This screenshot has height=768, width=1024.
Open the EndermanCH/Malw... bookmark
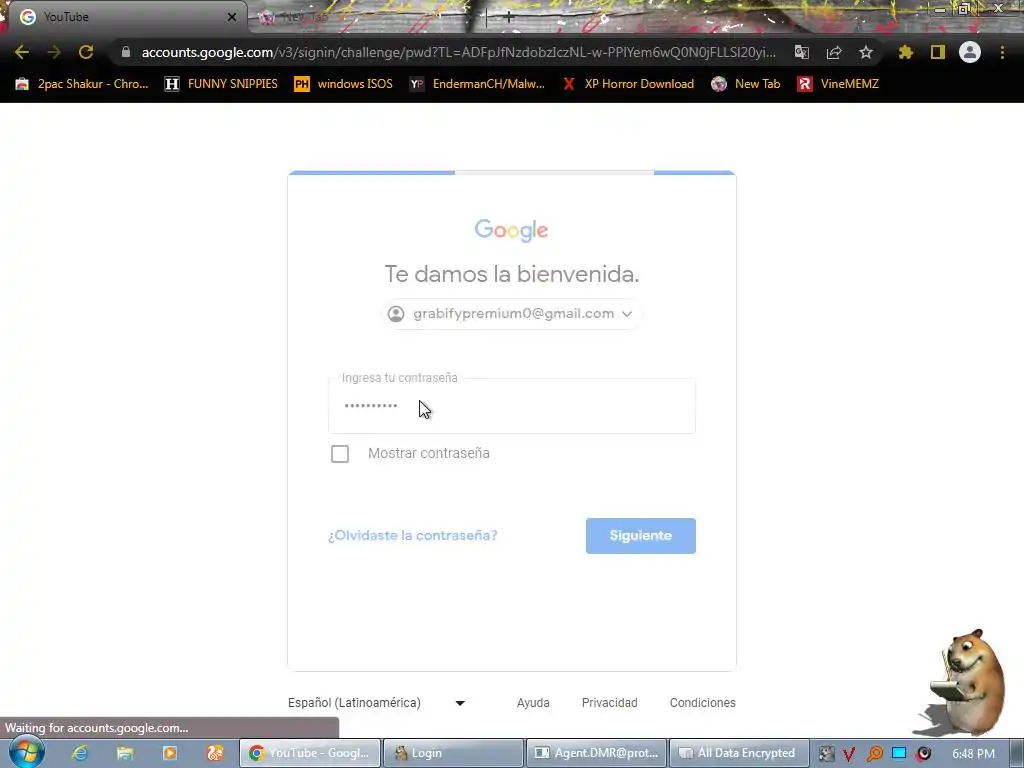point(477,84)
